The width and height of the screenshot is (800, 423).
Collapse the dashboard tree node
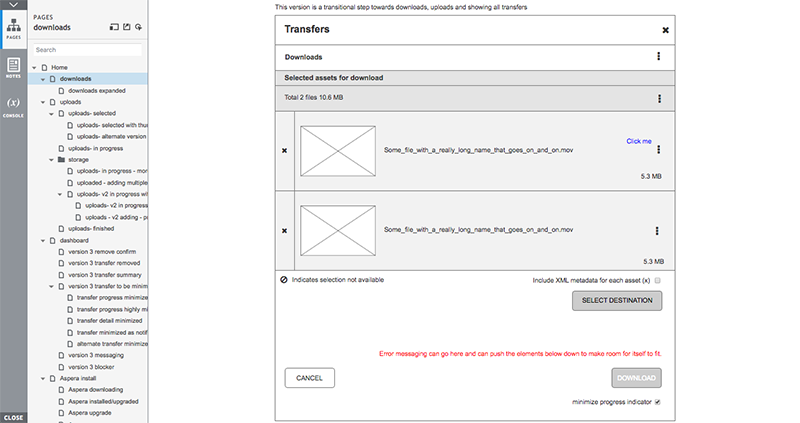(42, 240)
